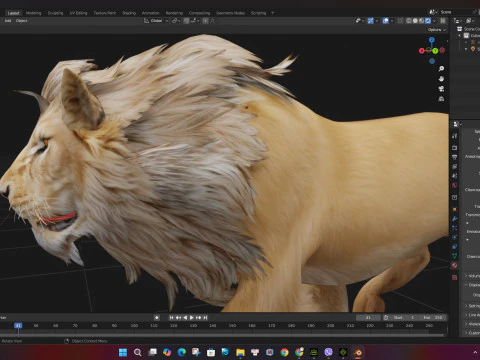The width and height of the screenshot is (480, 360).
Task: Open the Texture properties tab
Action: (x=455, y=277)
